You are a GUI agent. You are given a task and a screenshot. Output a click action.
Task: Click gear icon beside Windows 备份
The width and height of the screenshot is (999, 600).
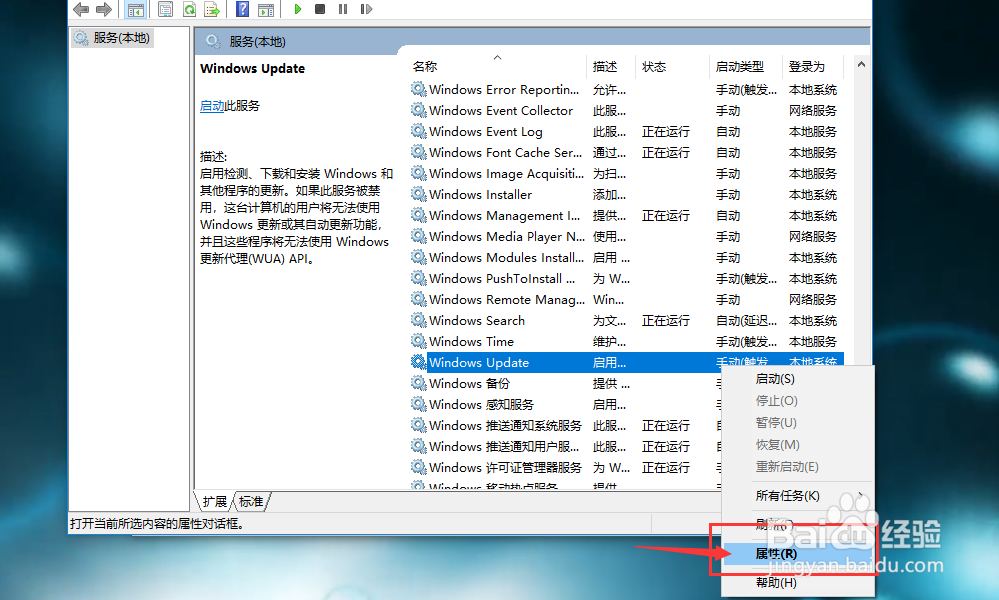pos(419,383)
